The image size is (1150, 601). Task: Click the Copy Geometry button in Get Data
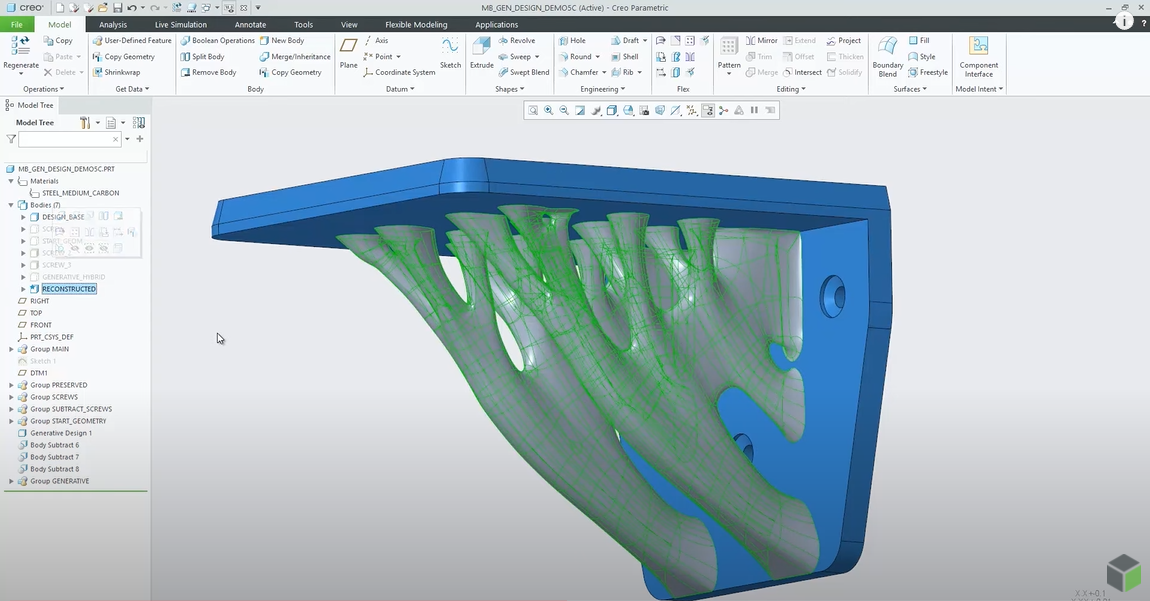[123, 57]
